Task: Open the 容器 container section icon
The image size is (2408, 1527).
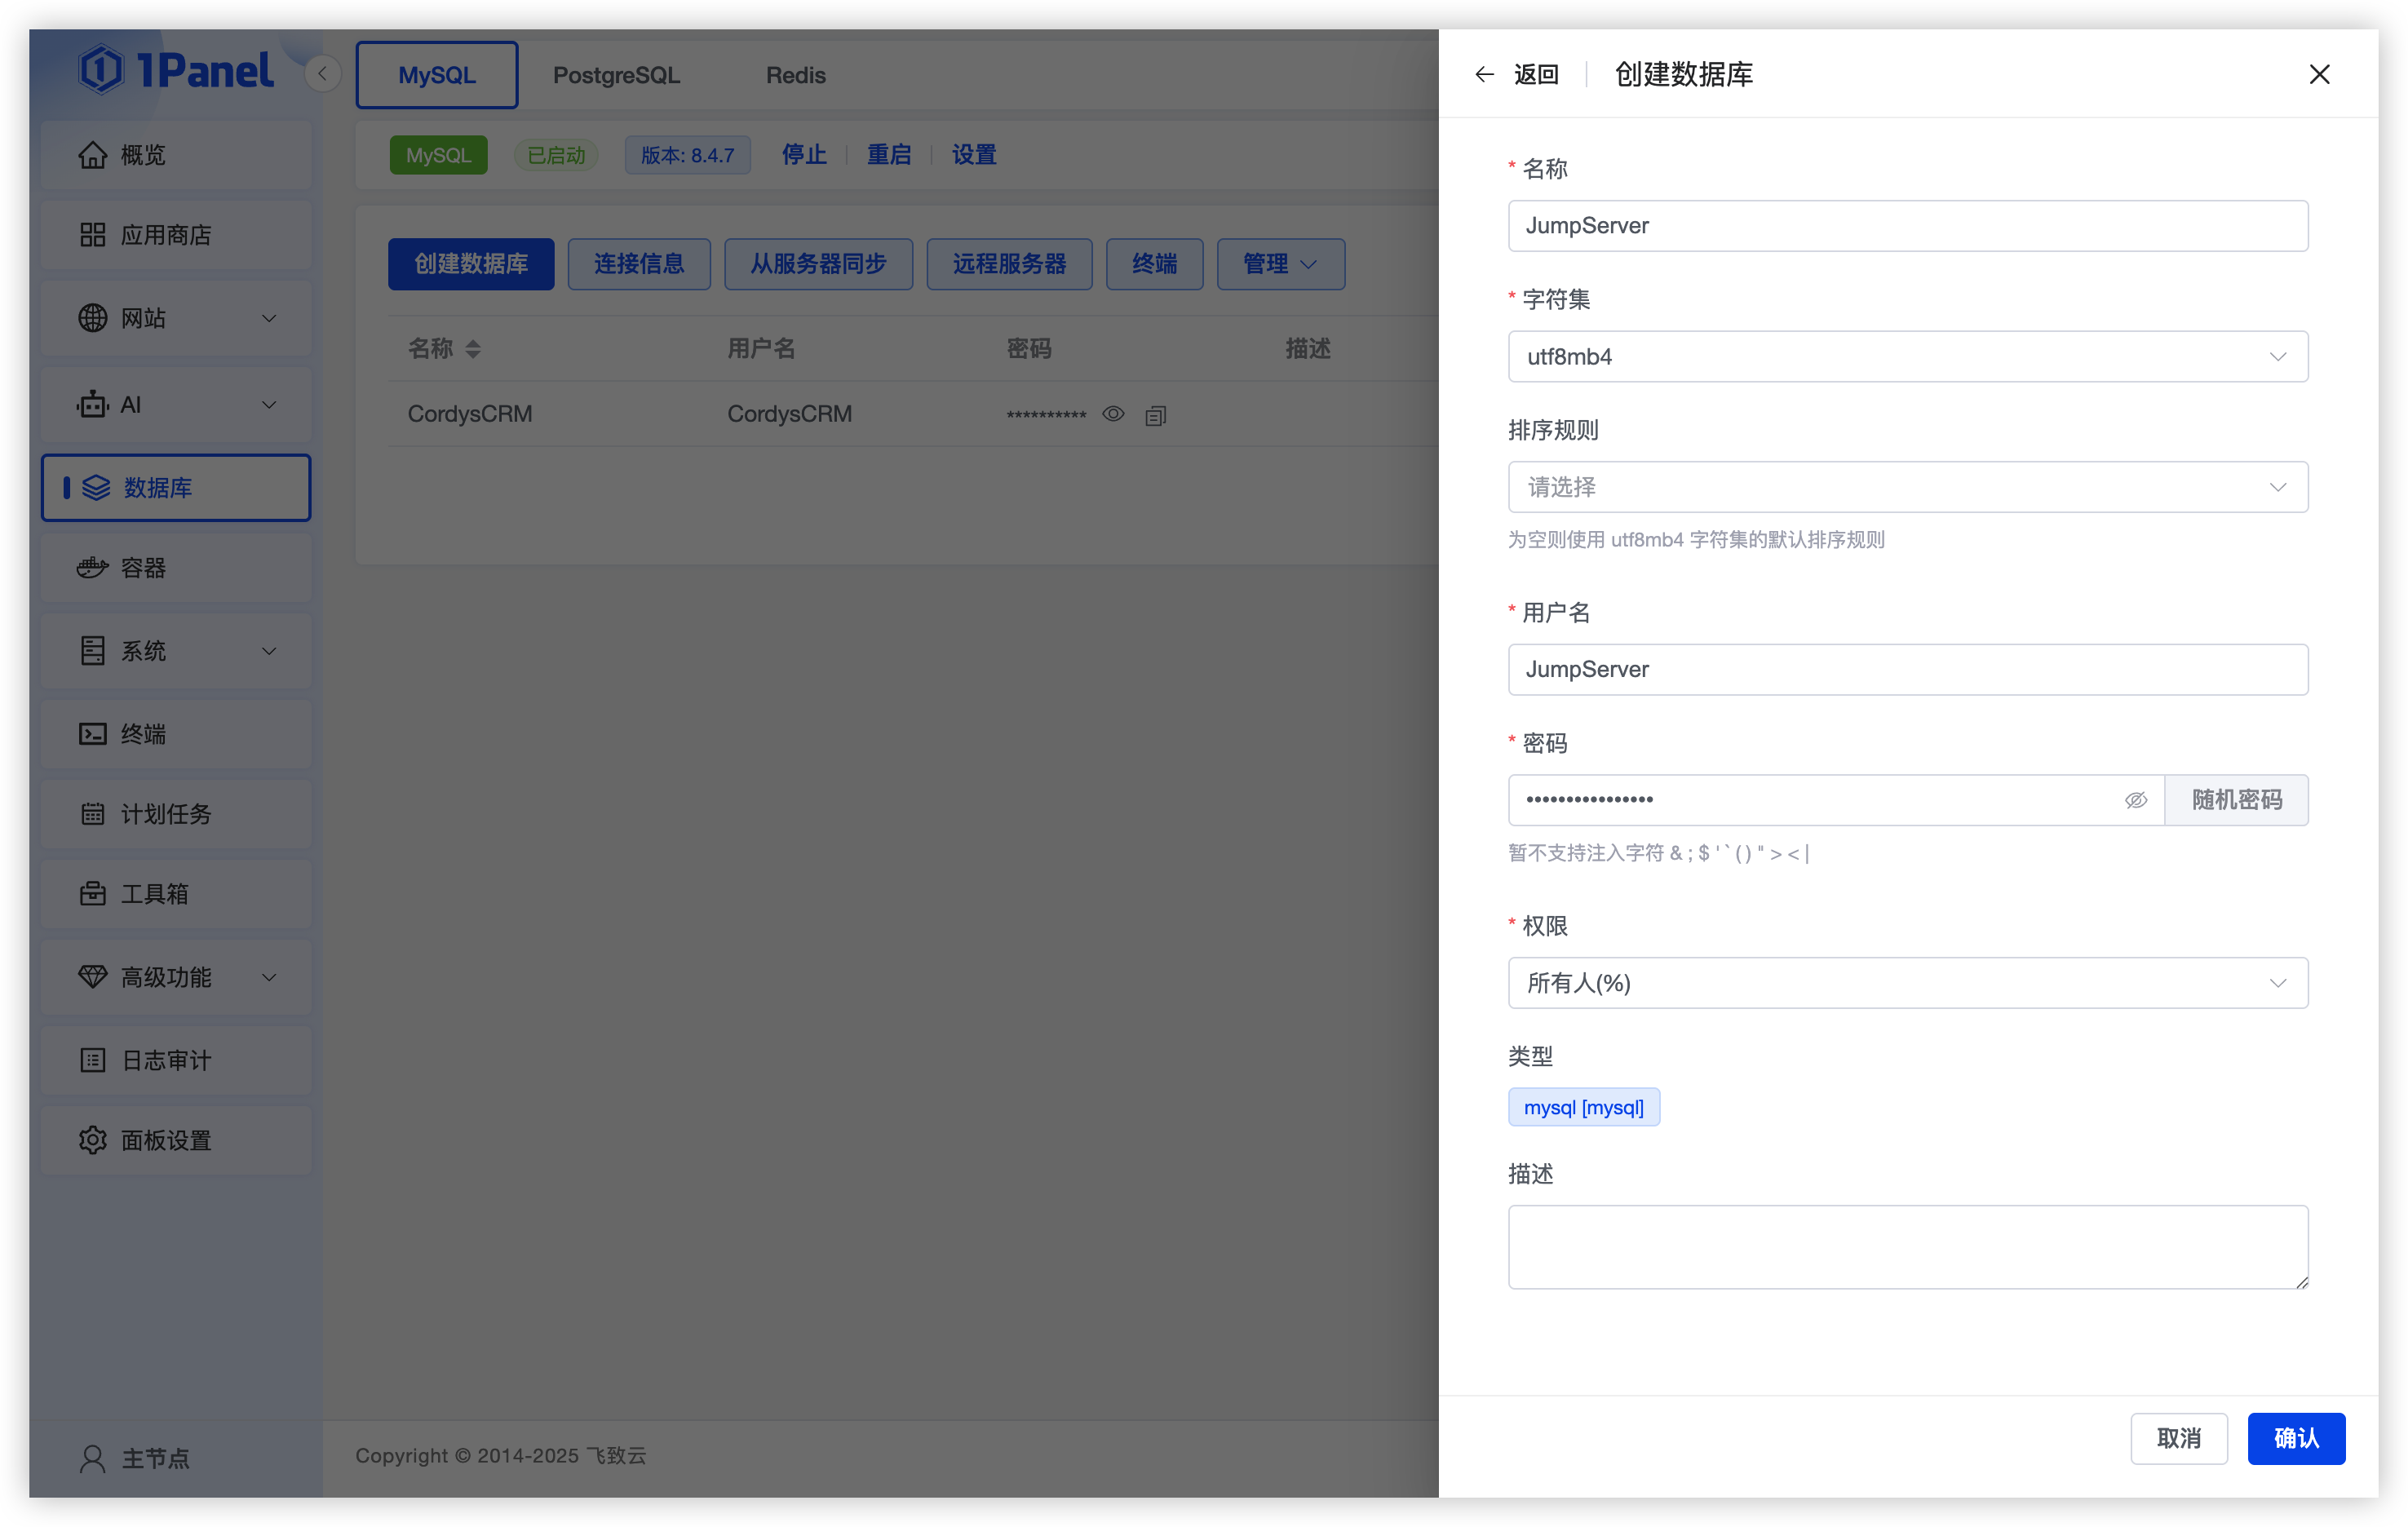Action: [x=91, y=567]
